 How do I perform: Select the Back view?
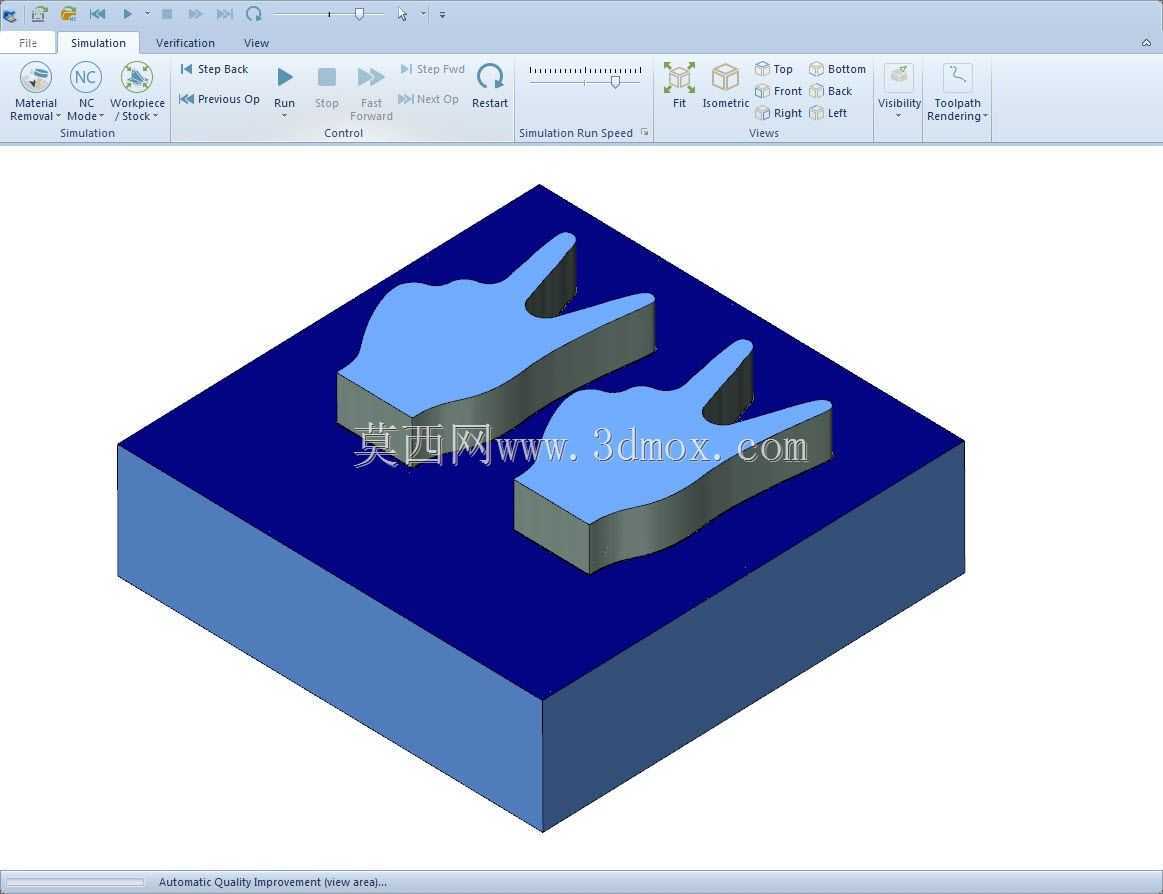pyautogui.click(x=830, y=91)
